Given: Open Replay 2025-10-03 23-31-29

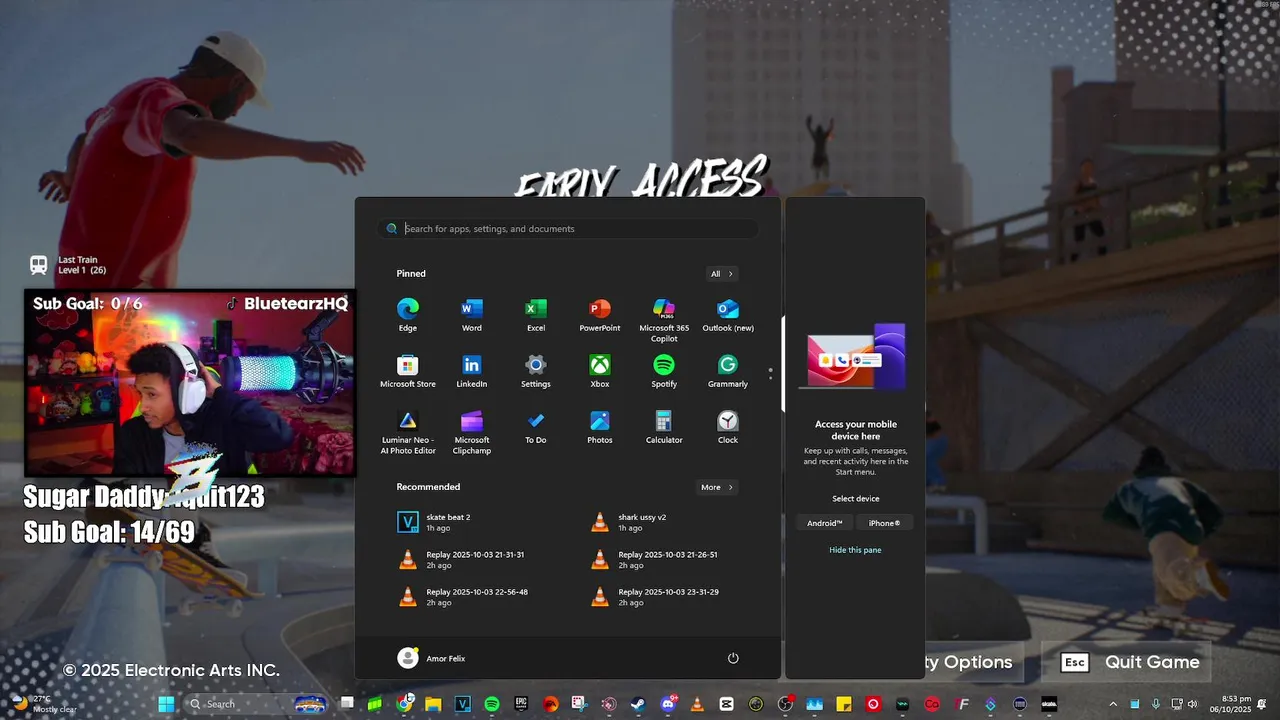Looking at the screenshot, I should click(x=653, y=596).
